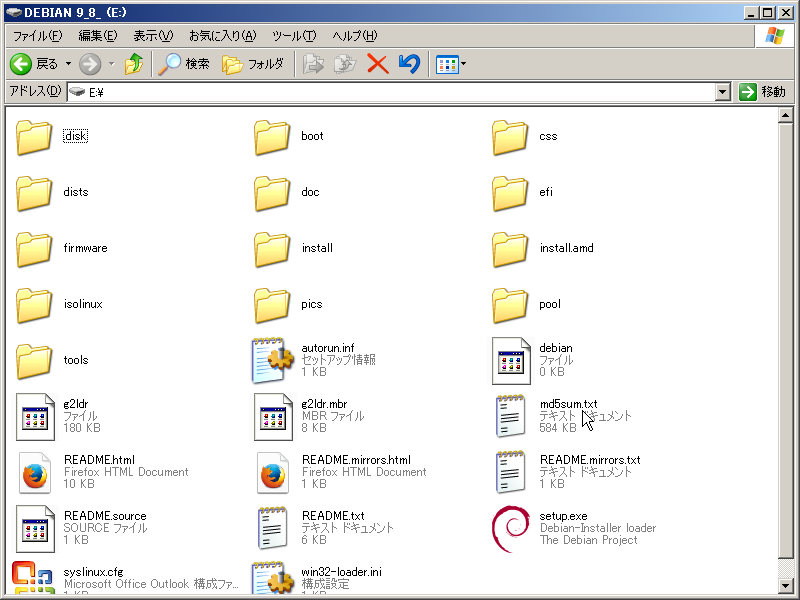Image resolution: width=800 pixels, height=600 pixels.
Task: Click the 移動 (Go) button
Action: coord(762,92)
